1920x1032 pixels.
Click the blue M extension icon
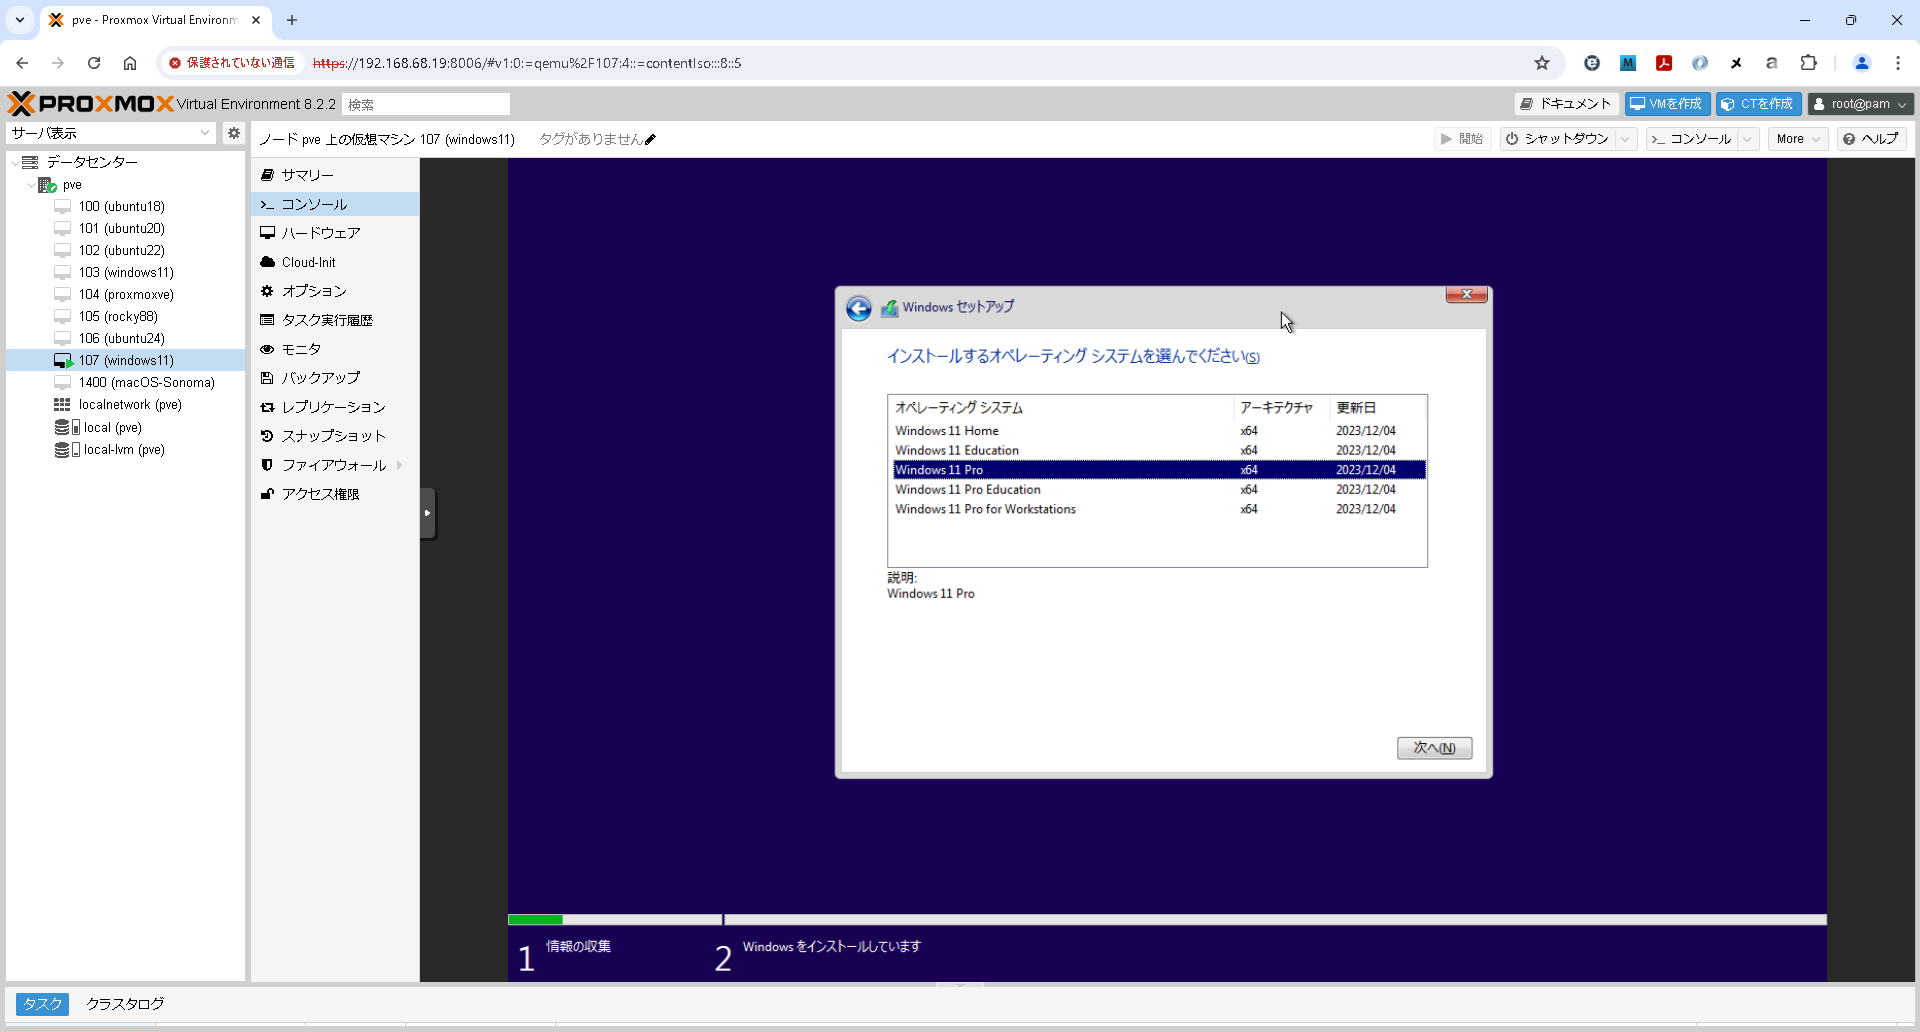pyautogui.click(x=1628, y=63)
